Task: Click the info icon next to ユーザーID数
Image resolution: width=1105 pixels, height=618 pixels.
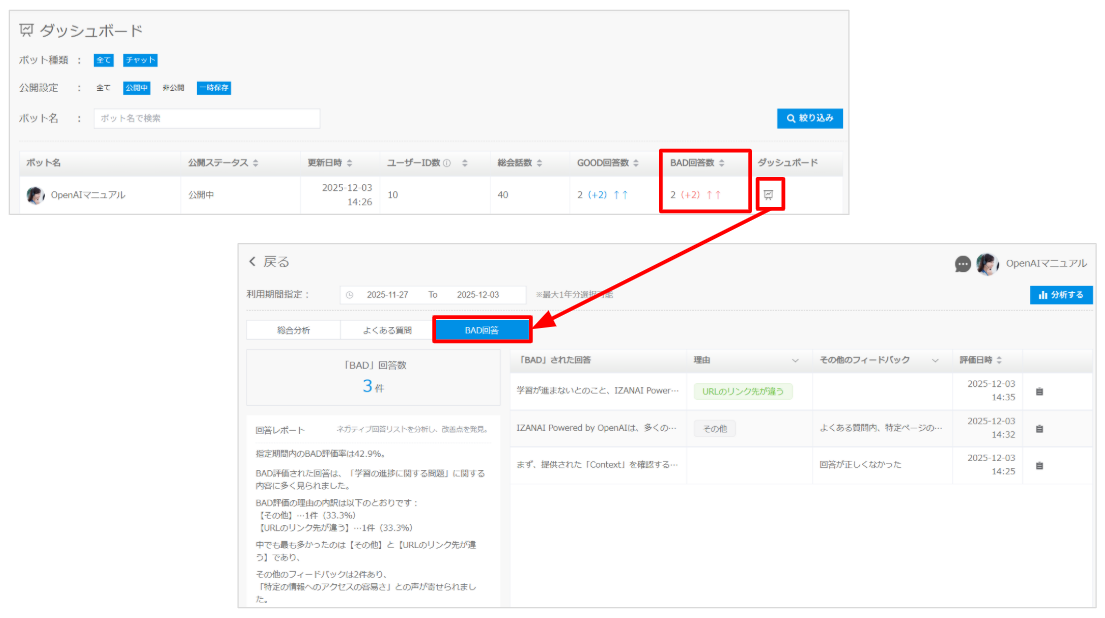Action: [x=446, y=163]
